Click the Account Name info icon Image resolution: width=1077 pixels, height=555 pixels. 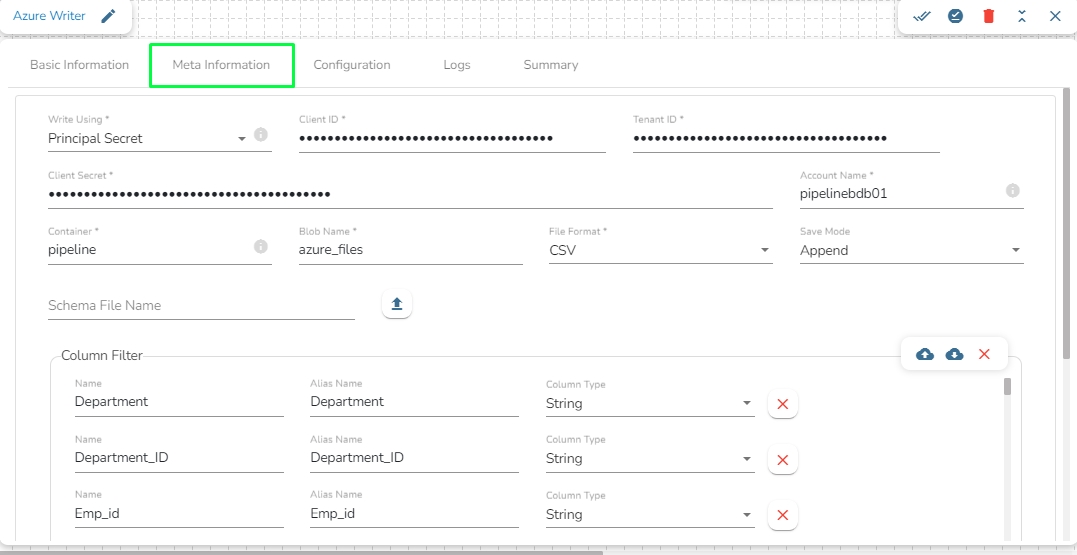pos(1012,190)
